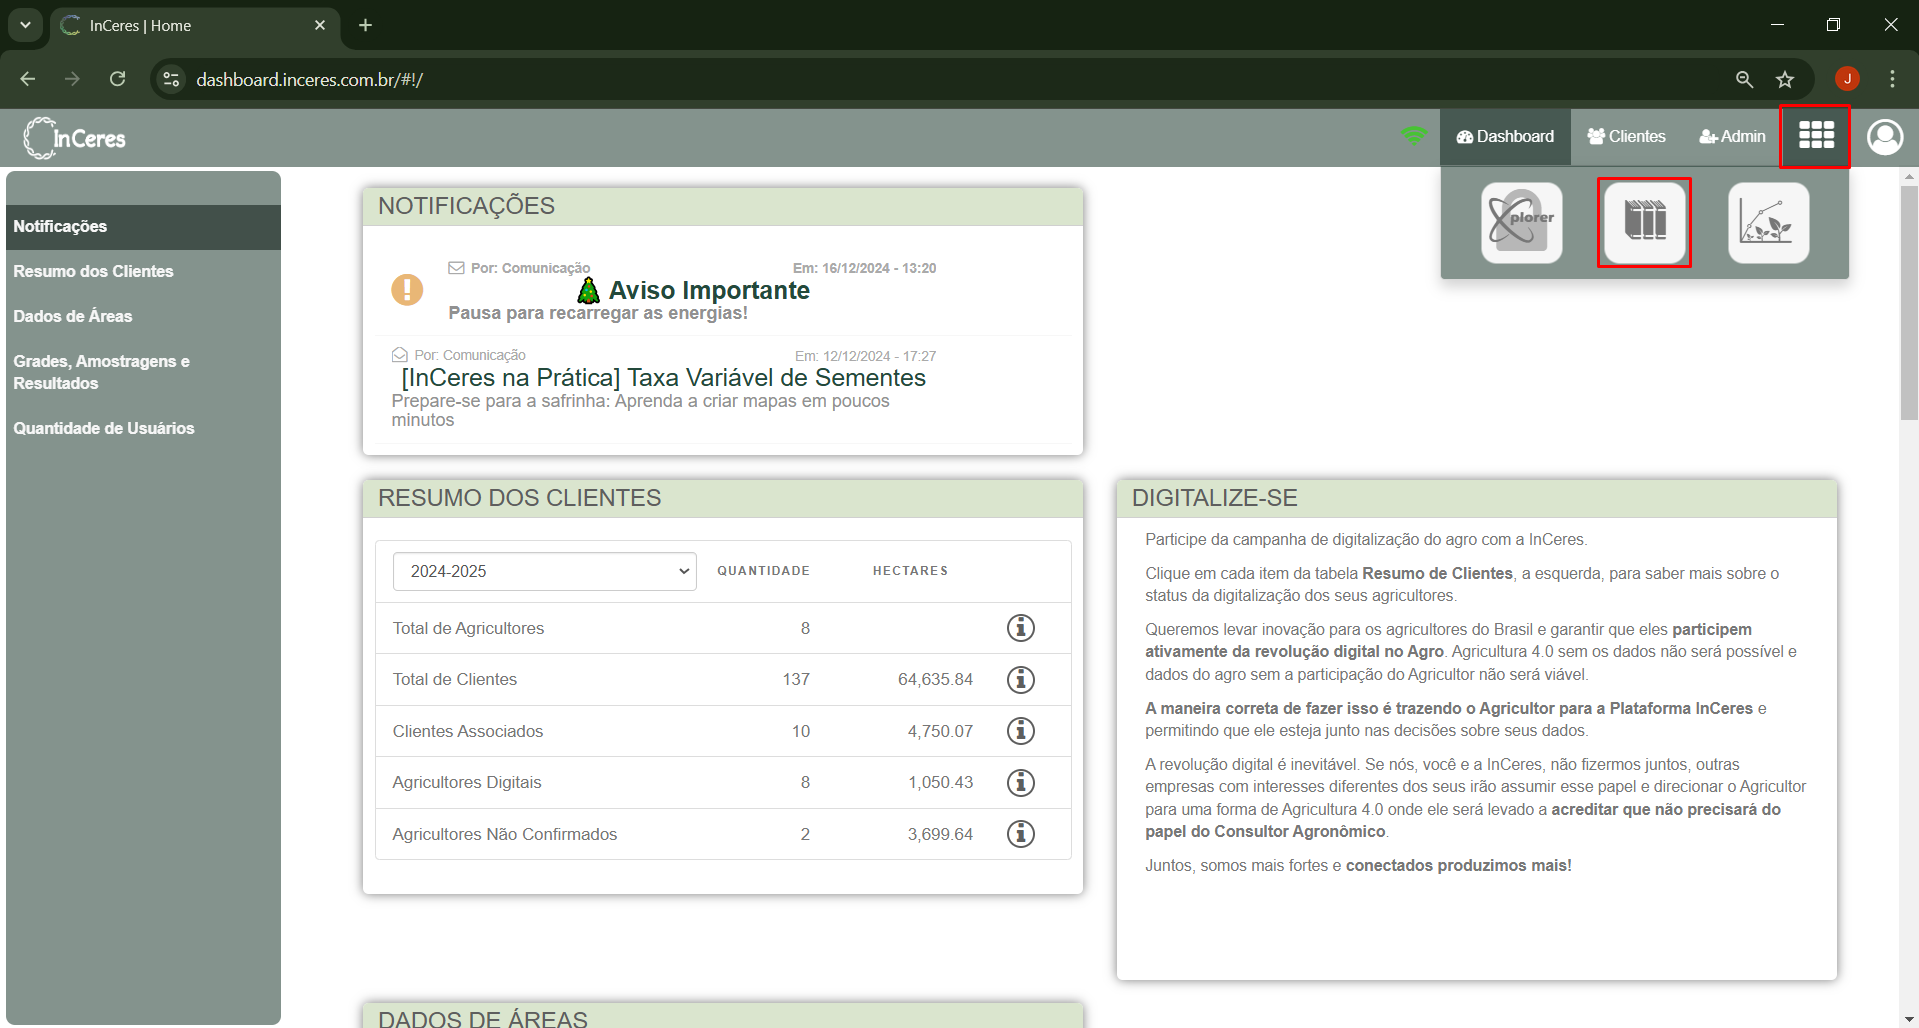Open the Explorer app icon
Viewport: 1919px width, 1028px height.
coord(1521,222)
